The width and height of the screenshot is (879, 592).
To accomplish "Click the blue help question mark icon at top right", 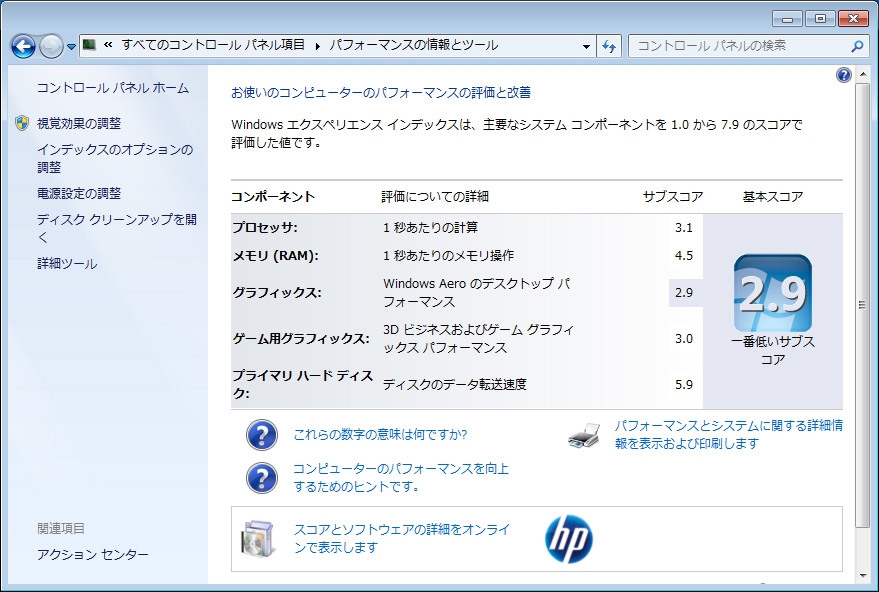I will pyautogui.click(x=843, y=75).
